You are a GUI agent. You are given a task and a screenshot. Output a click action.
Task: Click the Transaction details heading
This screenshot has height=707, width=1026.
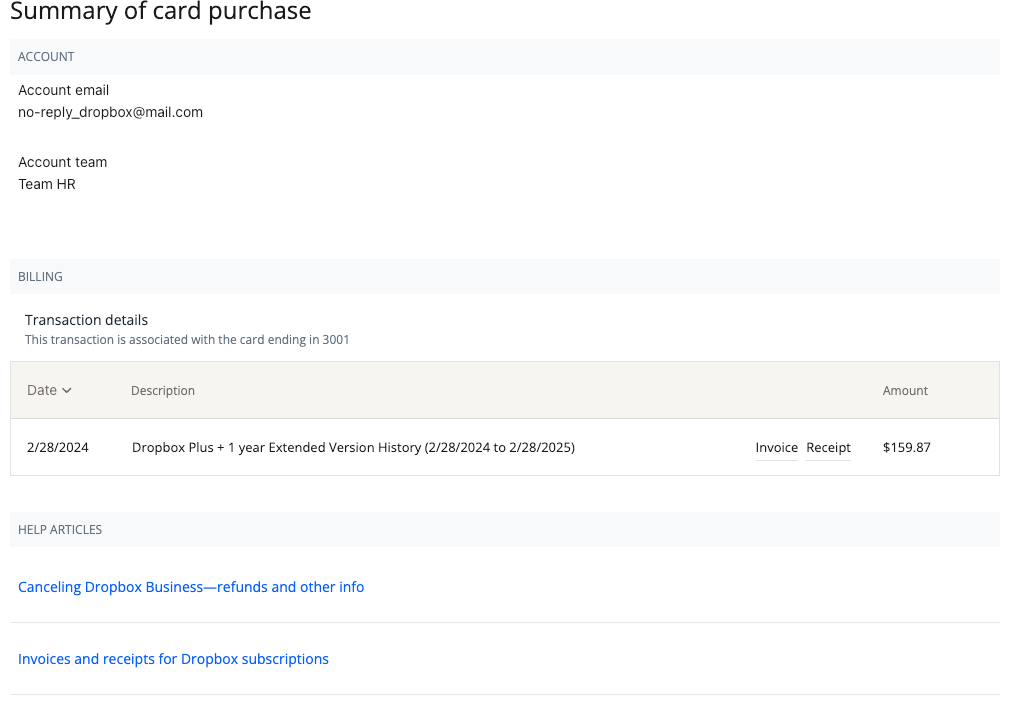pos(86,320)
